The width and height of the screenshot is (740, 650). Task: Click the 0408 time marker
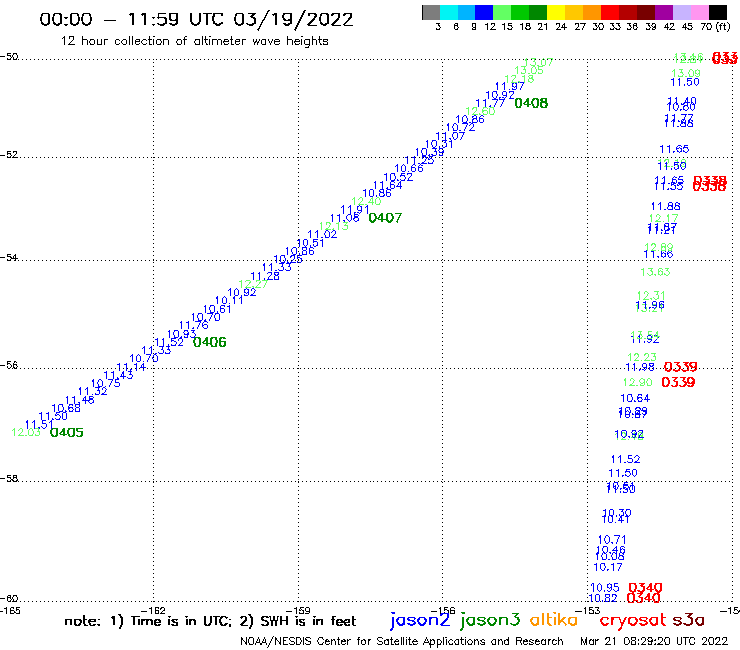click(x=531, y=103)
